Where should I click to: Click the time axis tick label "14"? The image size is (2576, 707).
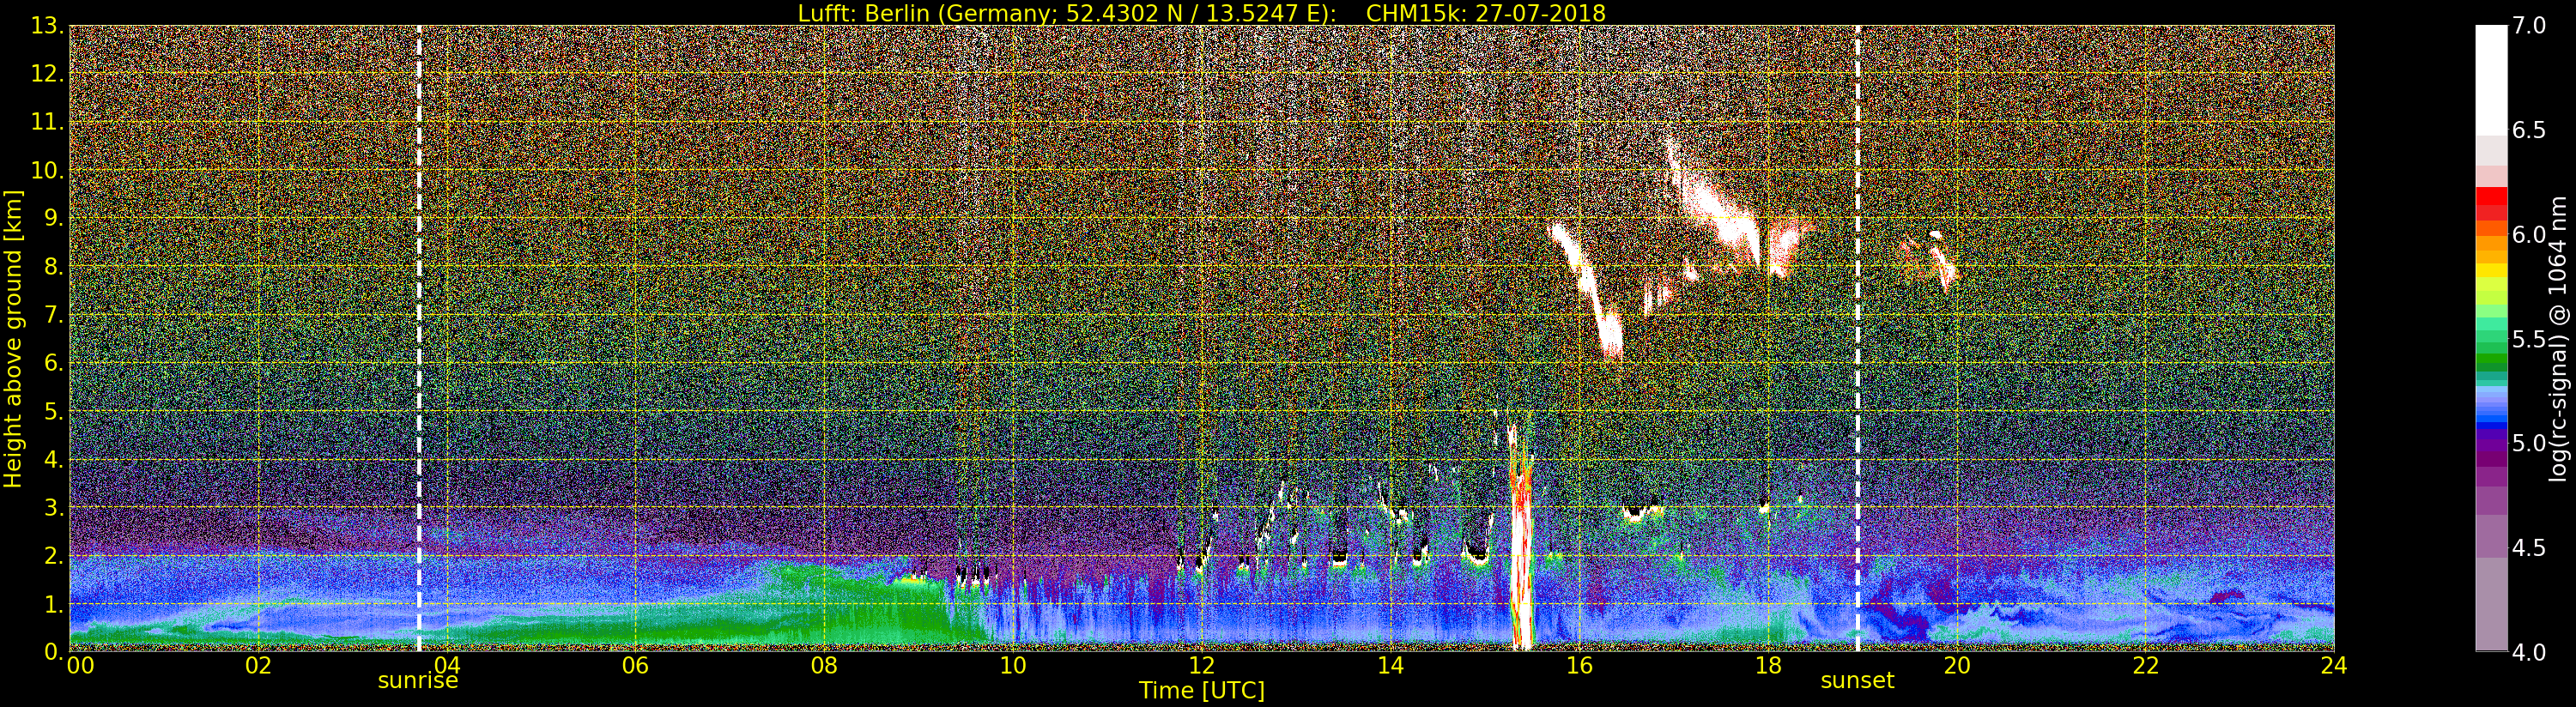(x=1391, y=666)
